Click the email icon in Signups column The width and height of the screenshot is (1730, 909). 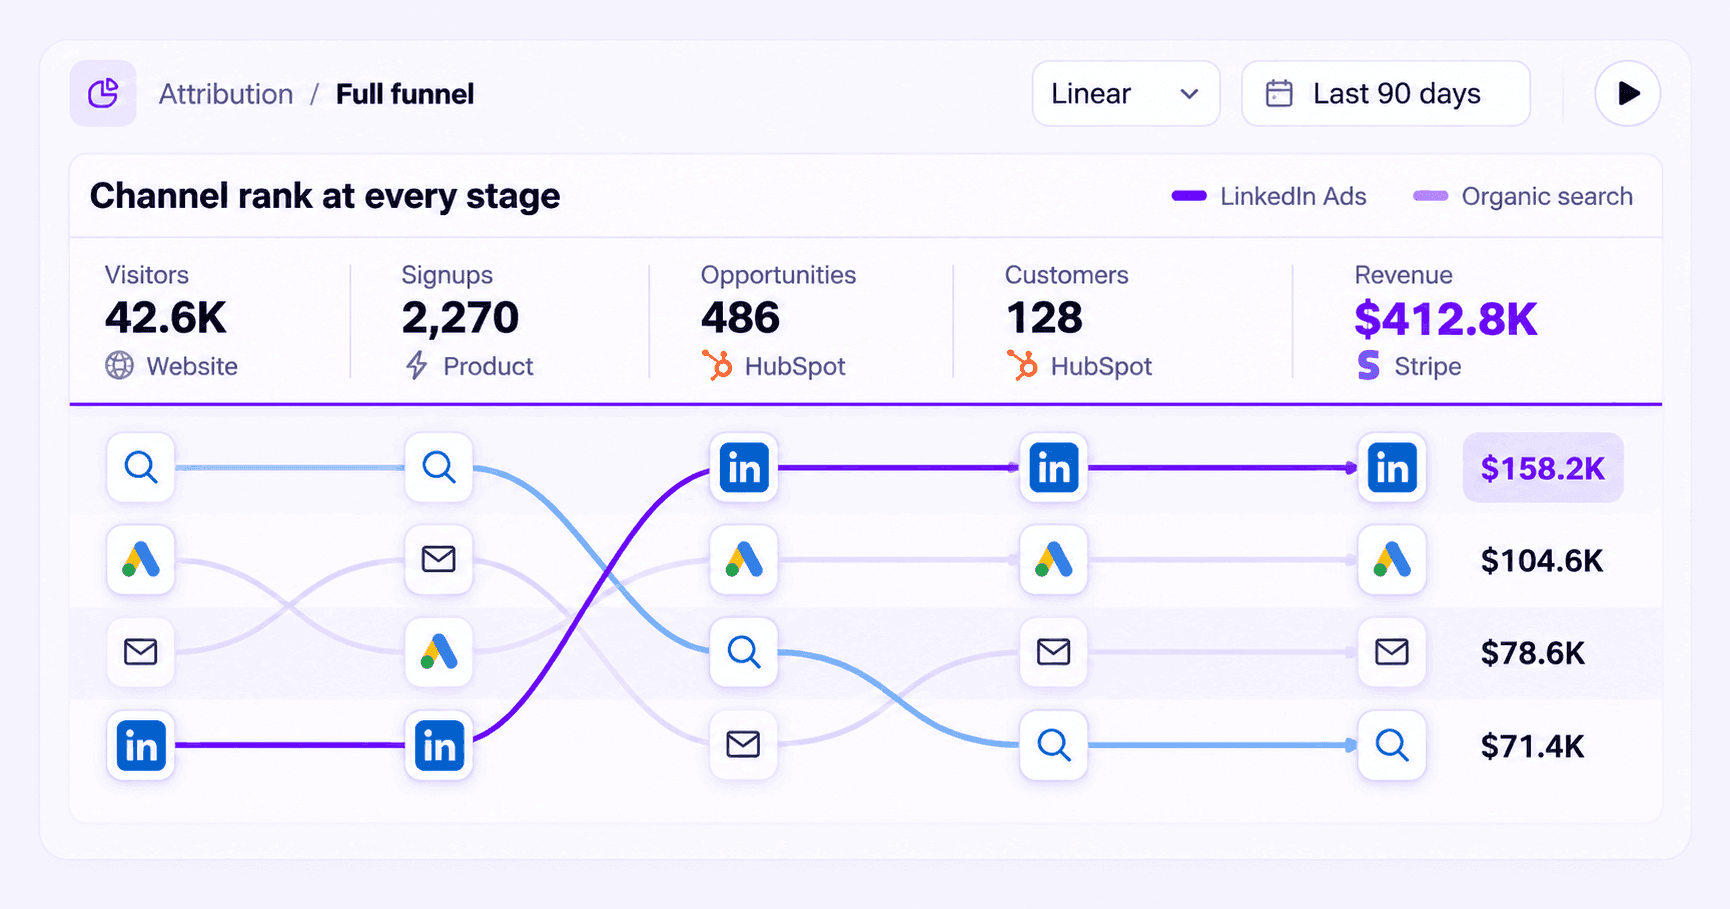click(439, 560)
